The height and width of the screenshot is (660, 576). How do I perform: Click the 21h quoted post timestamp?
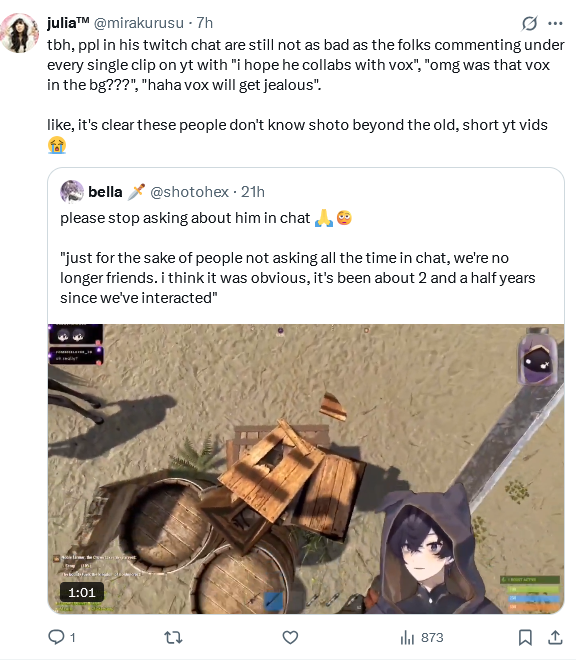pos(253,192)
